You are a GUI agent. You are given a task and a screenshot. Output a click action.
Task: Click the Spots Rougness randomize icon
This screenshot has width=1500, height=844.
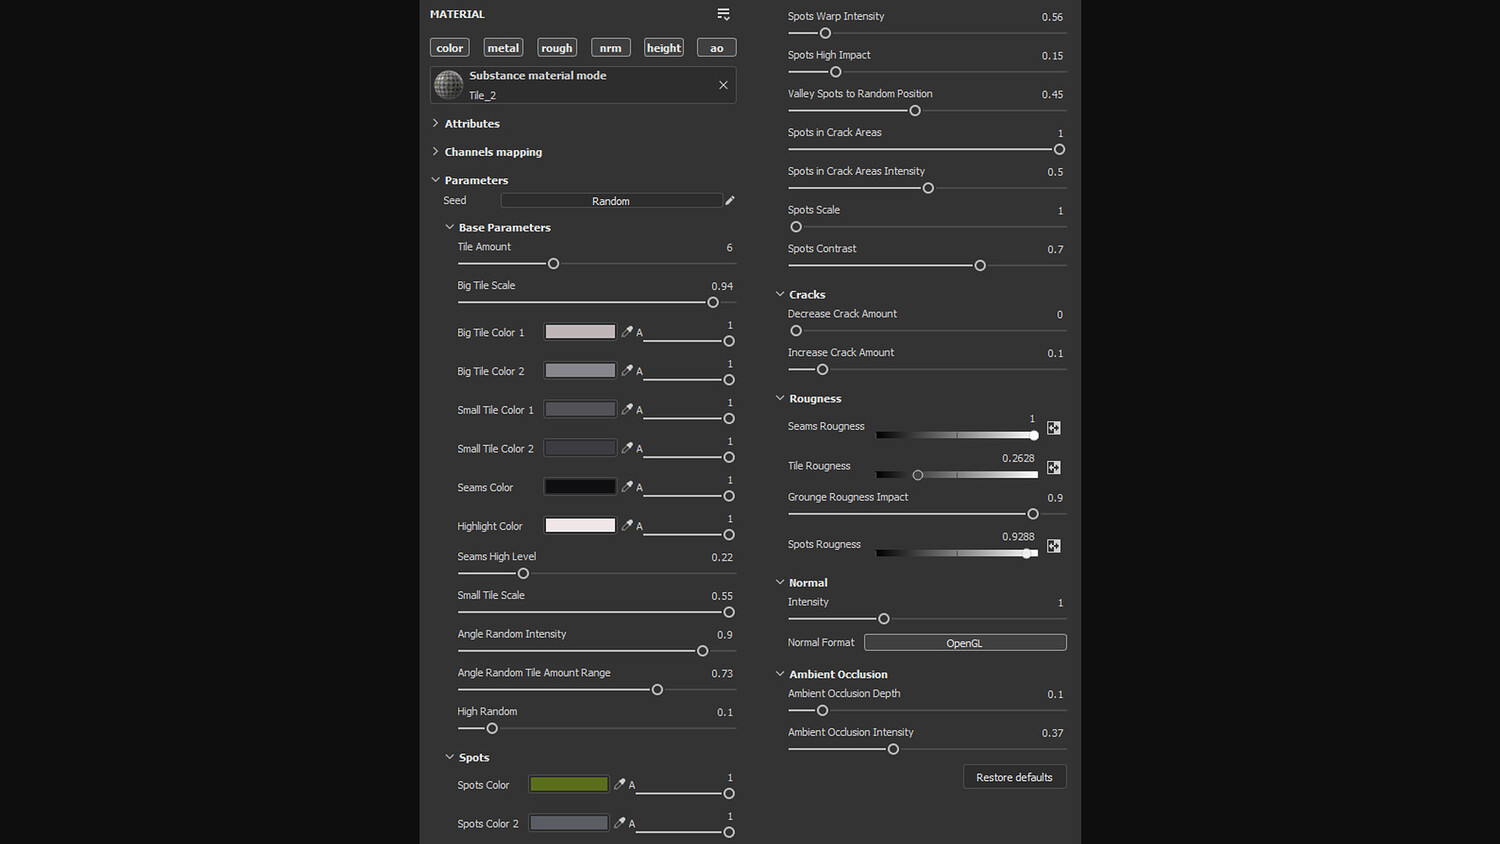(x=1053, y=546)
